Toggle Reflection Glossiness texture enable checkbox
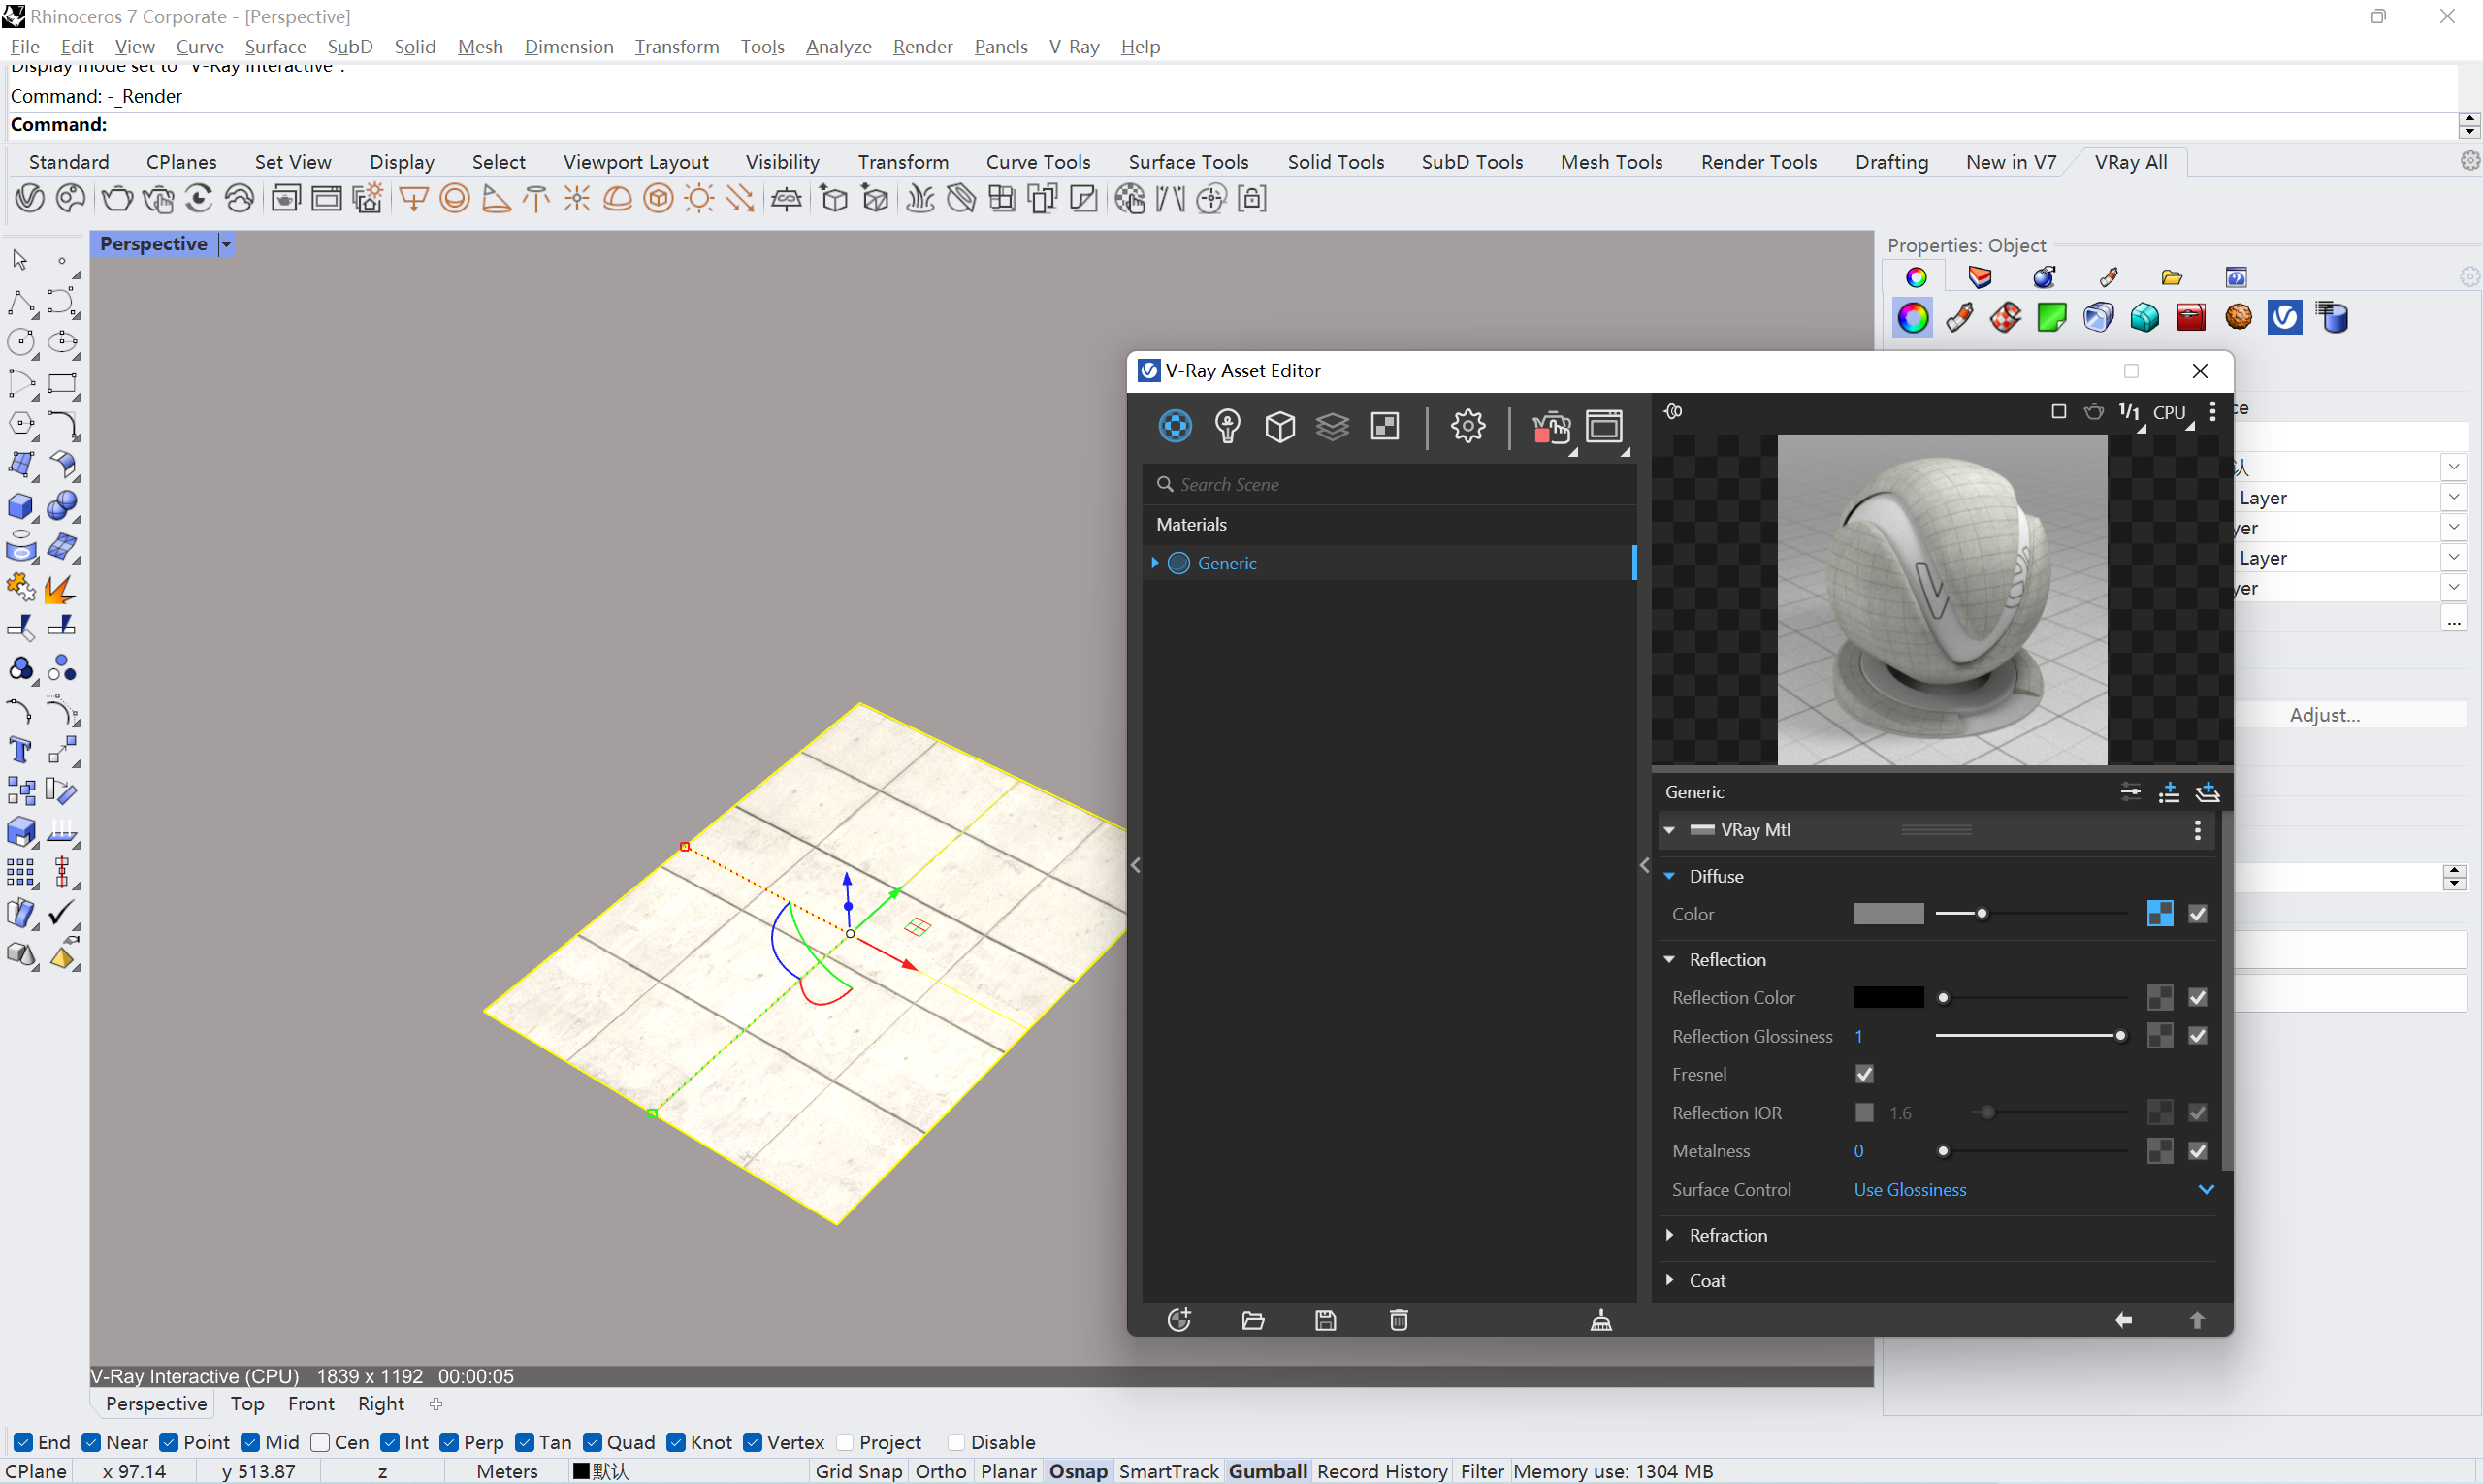The height and width of the screenshot is (1484, 2483). pyautogui.click(x=2197, y=1035)
